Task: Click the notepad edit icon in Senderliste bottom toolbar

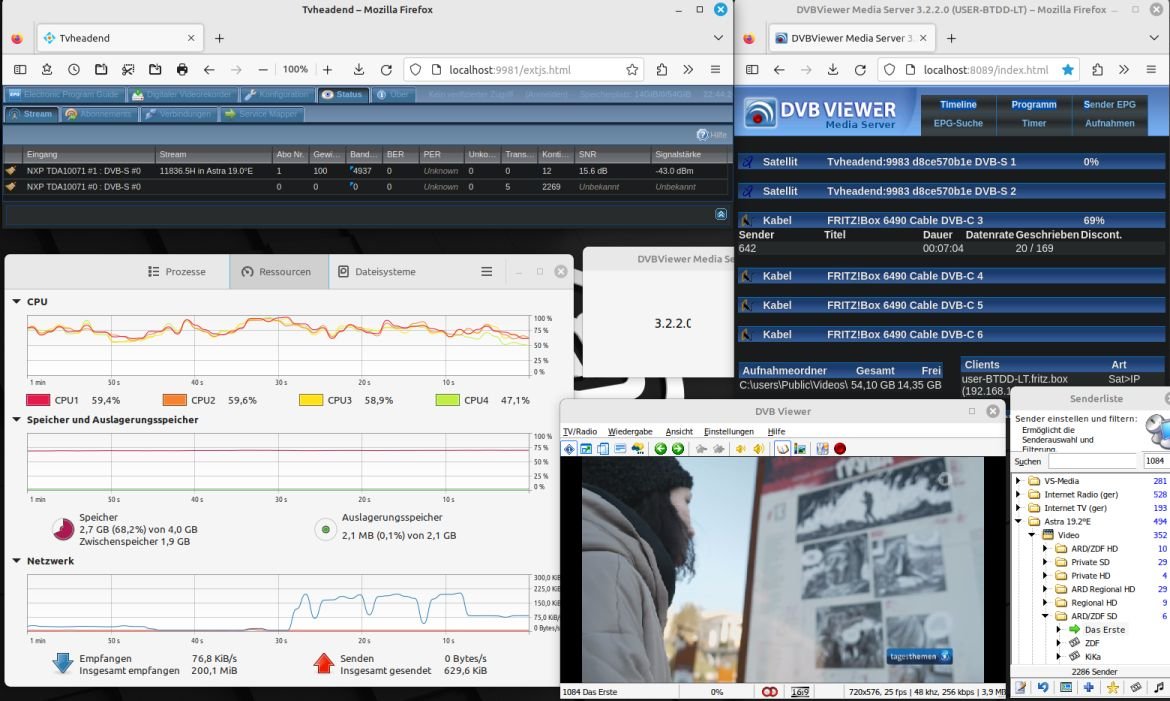Action: pyautogui.click(x=1020, y=687)
